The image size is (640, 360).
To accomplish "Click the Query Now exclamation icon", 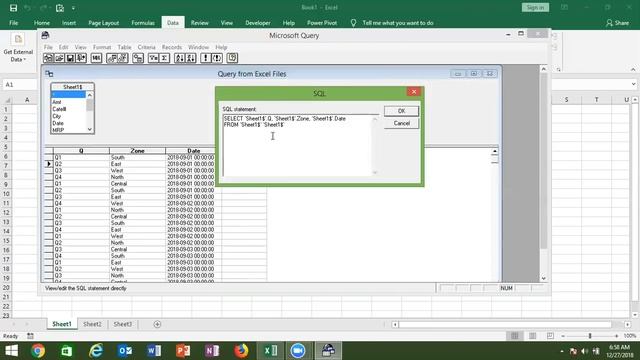I will coord(206,58).
